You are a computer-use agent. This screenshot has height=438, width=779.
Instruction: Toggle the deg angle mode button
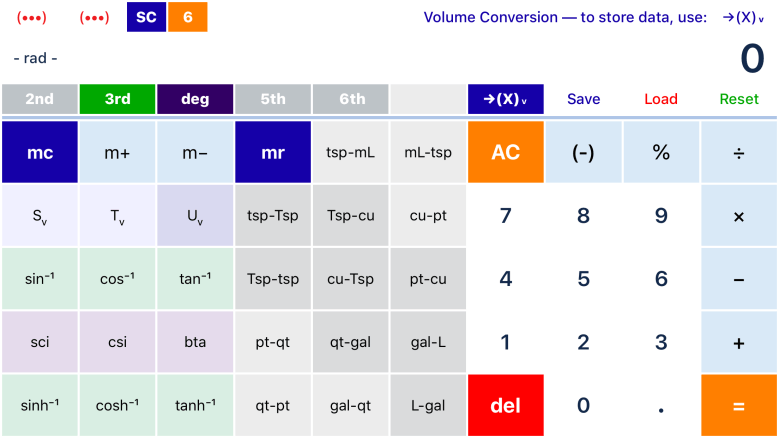click(195, 99)
